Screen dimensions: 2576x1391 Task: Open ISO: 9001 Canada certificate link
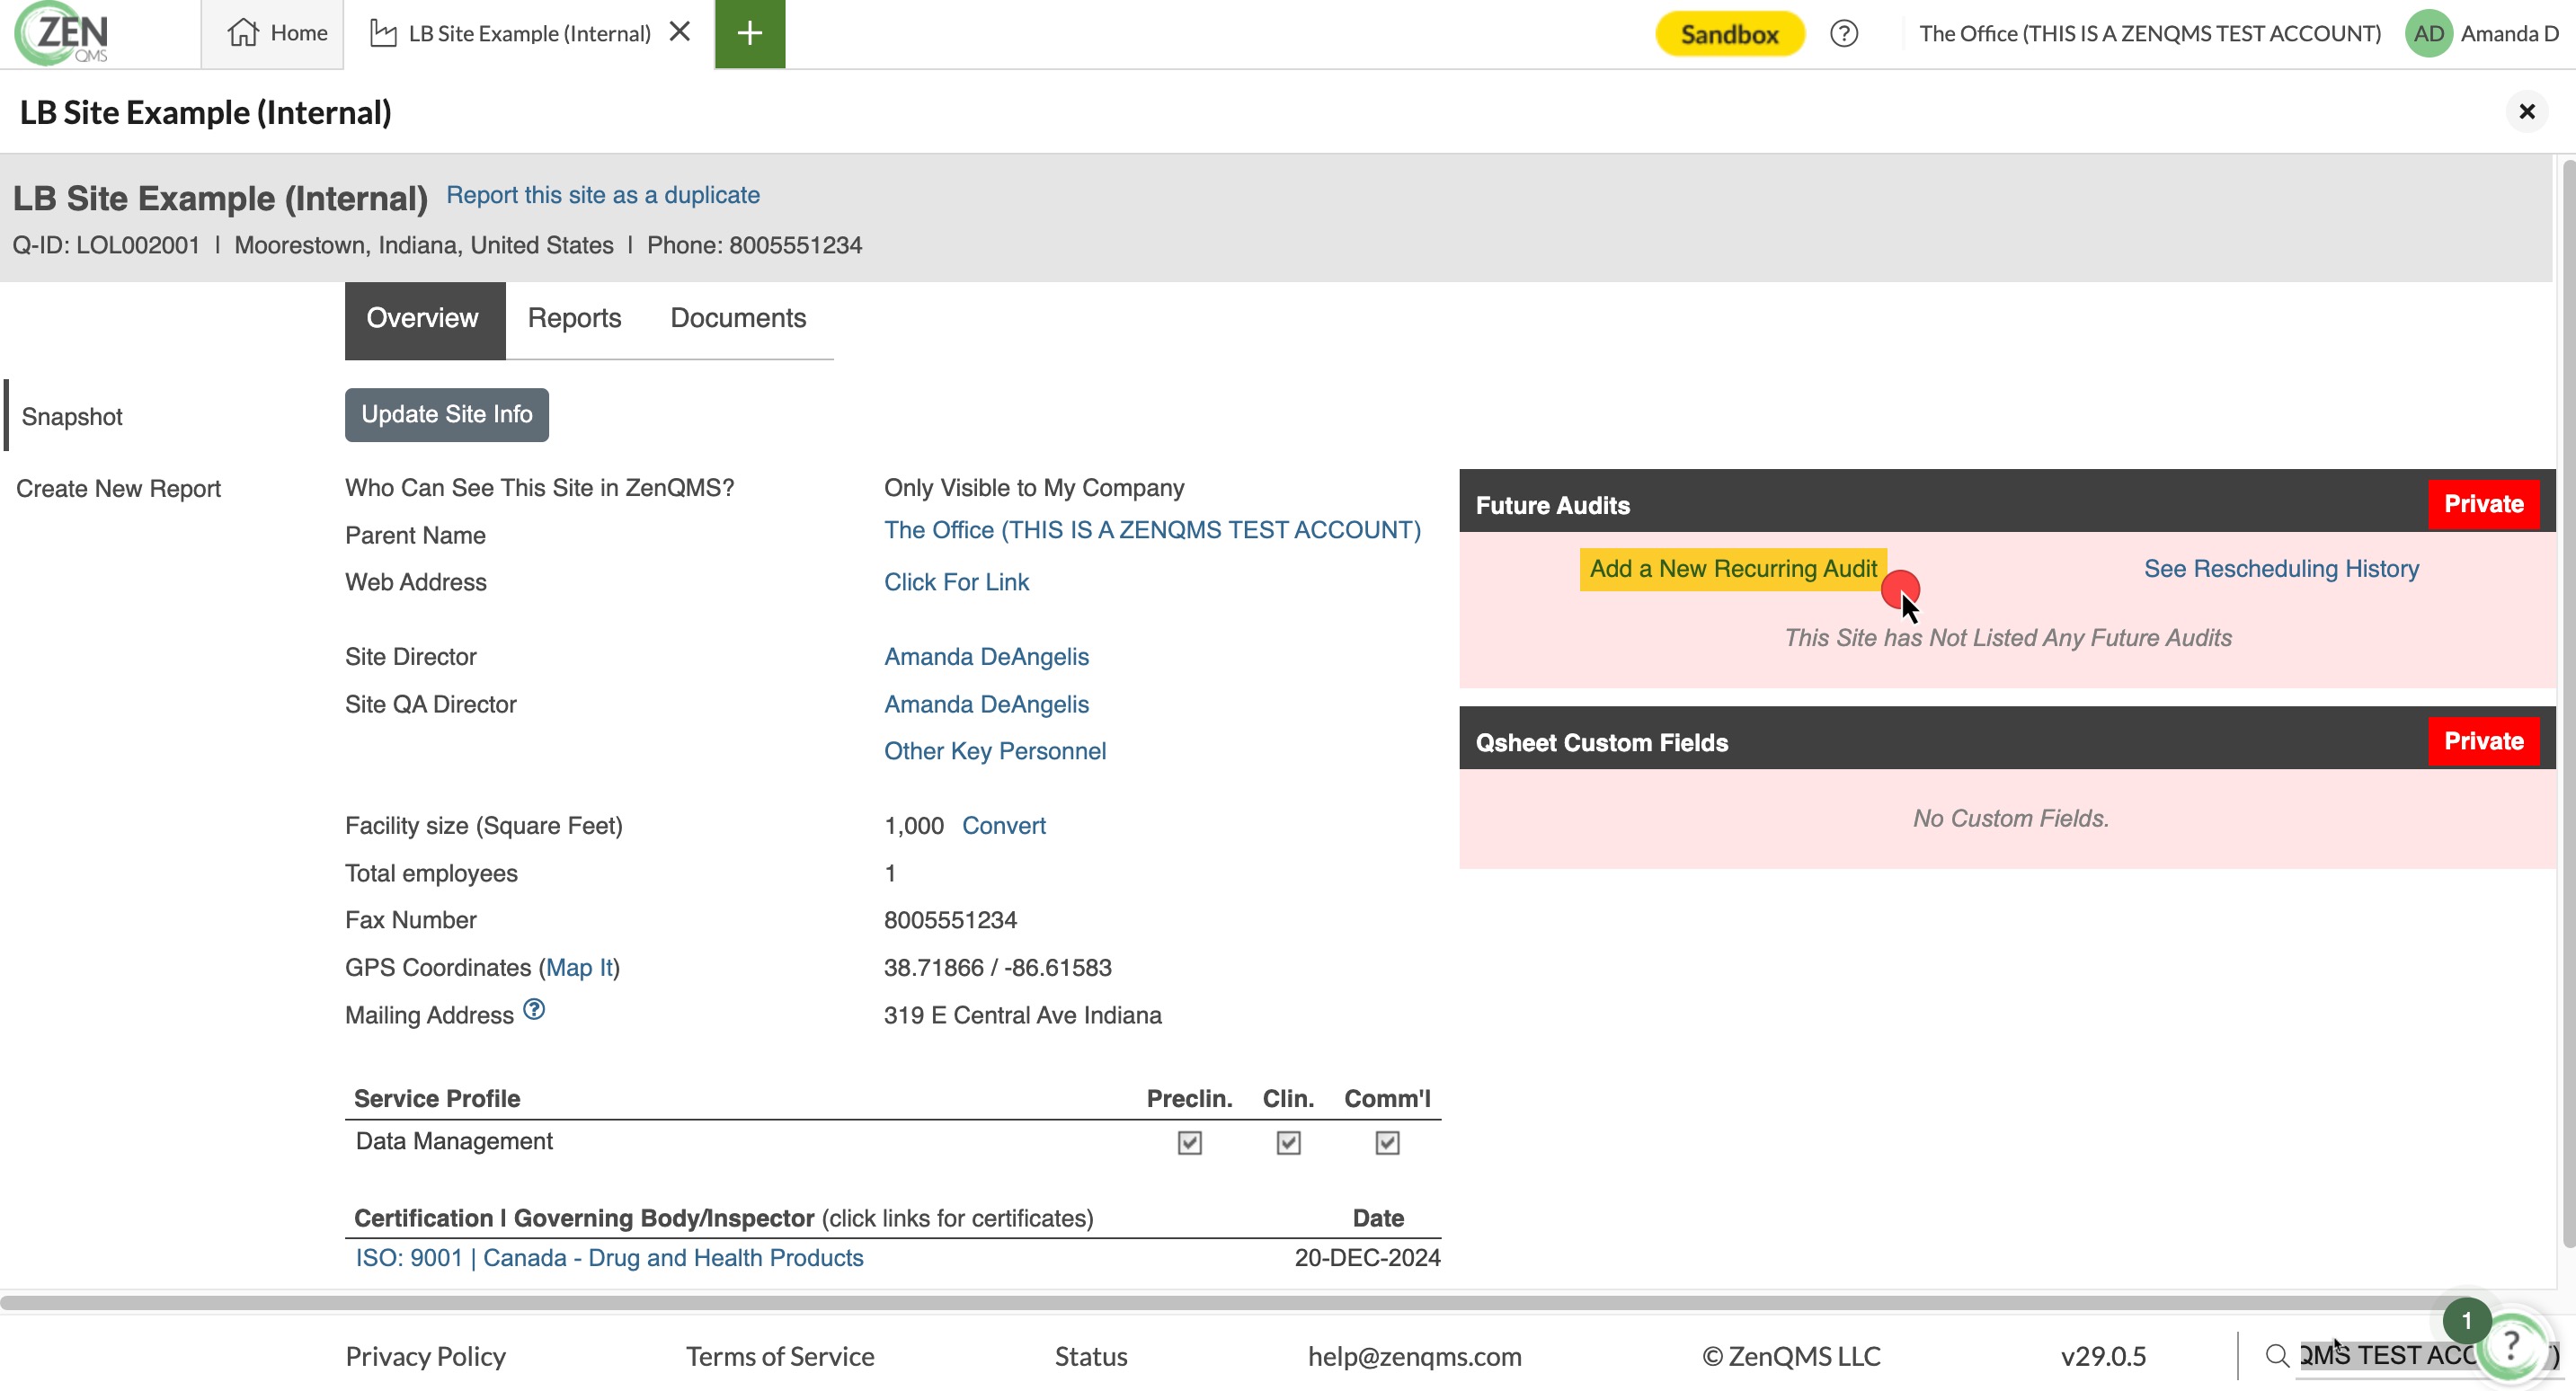609,1258
